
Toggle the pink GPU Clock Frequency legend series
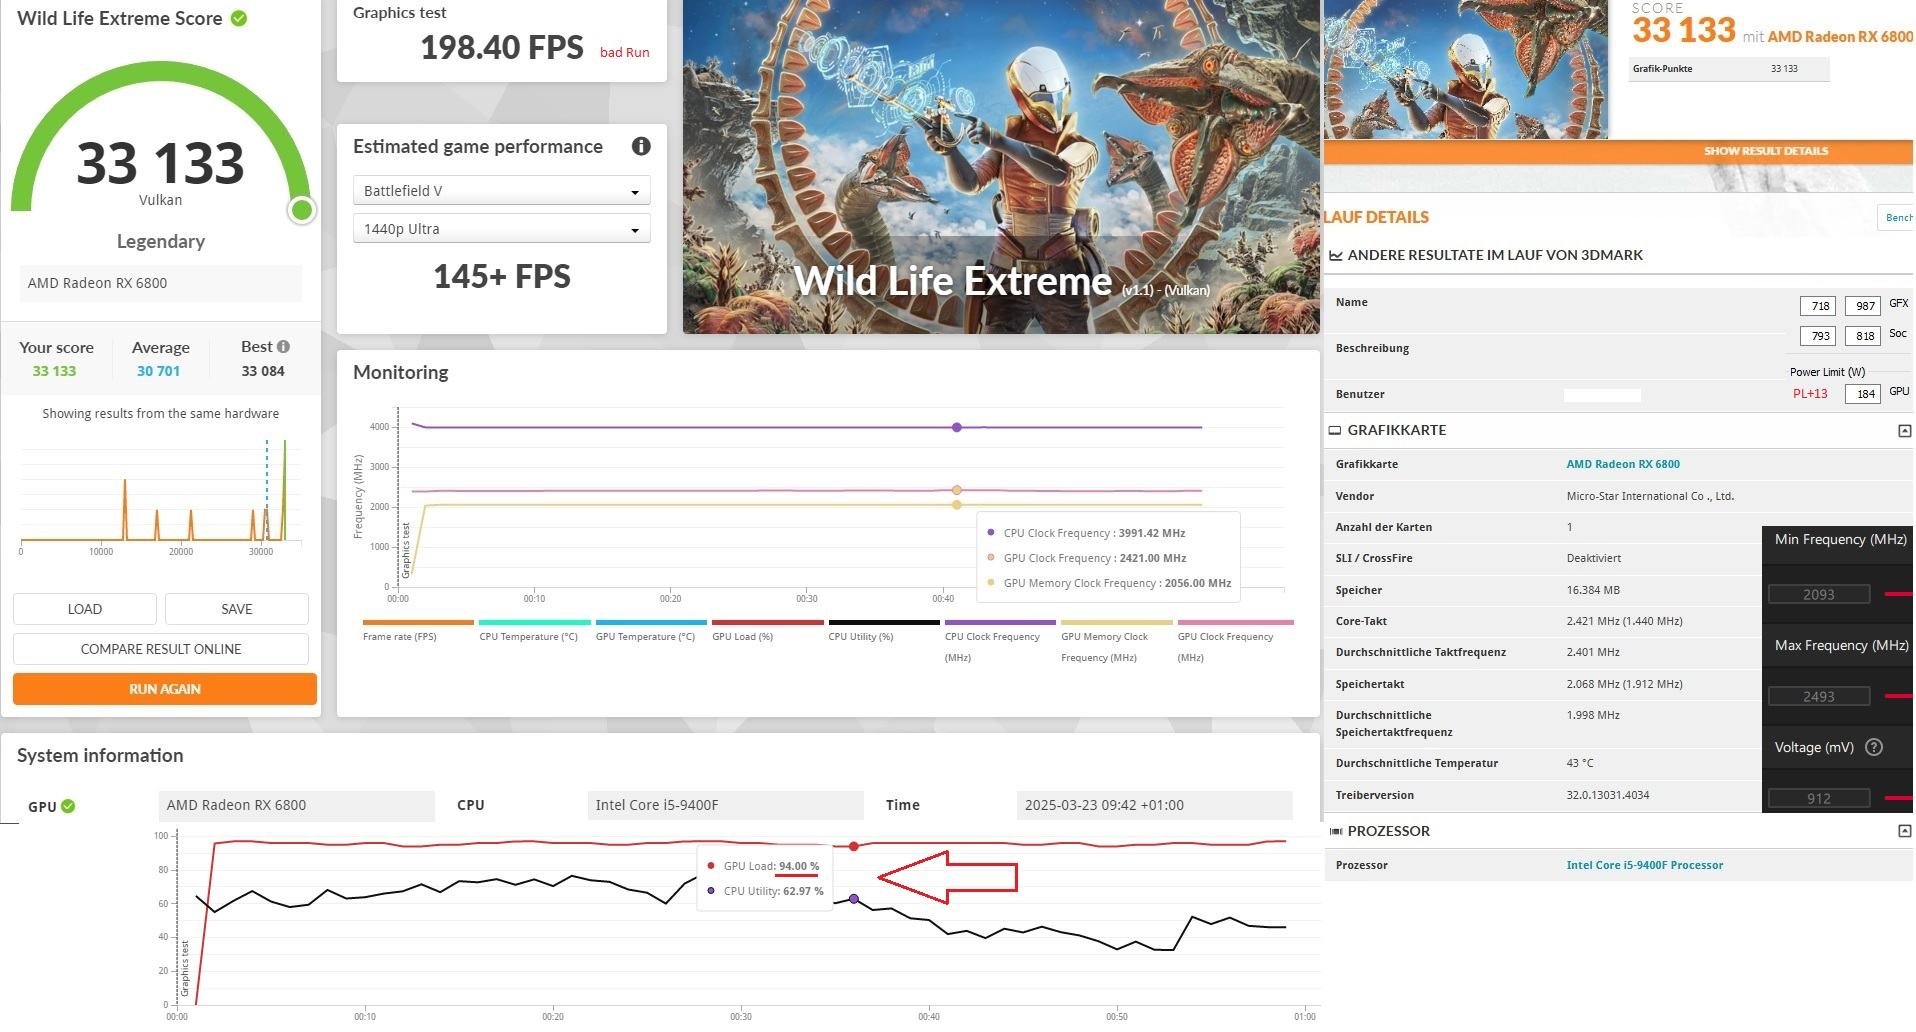point(1235,641)
